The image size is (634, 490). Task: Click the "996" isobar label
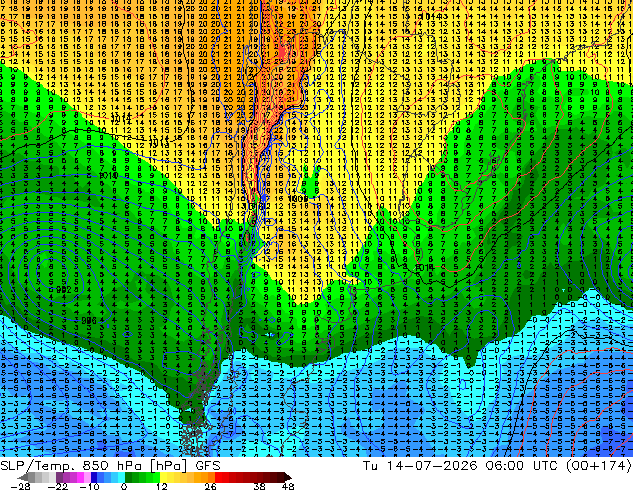point(89,321)
